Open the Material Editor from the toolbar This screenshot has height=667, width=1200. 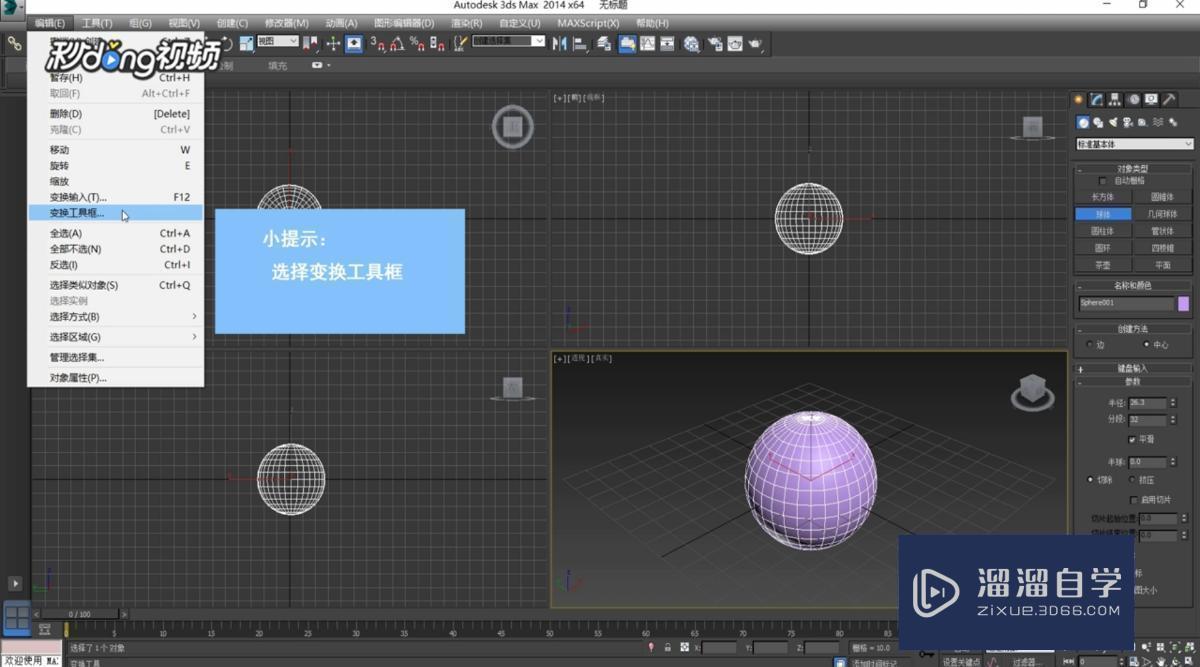[692, 42]
